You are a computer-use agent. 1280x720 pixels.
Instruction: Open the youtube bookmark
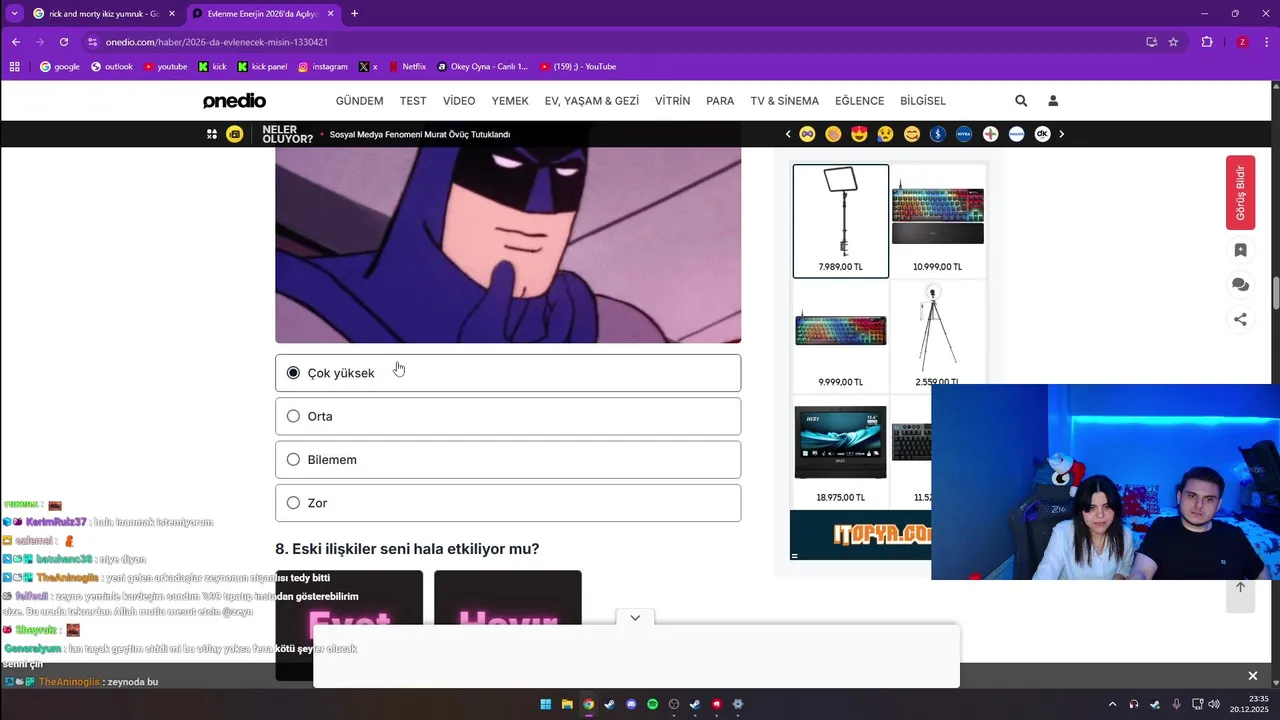click(166, 67)
